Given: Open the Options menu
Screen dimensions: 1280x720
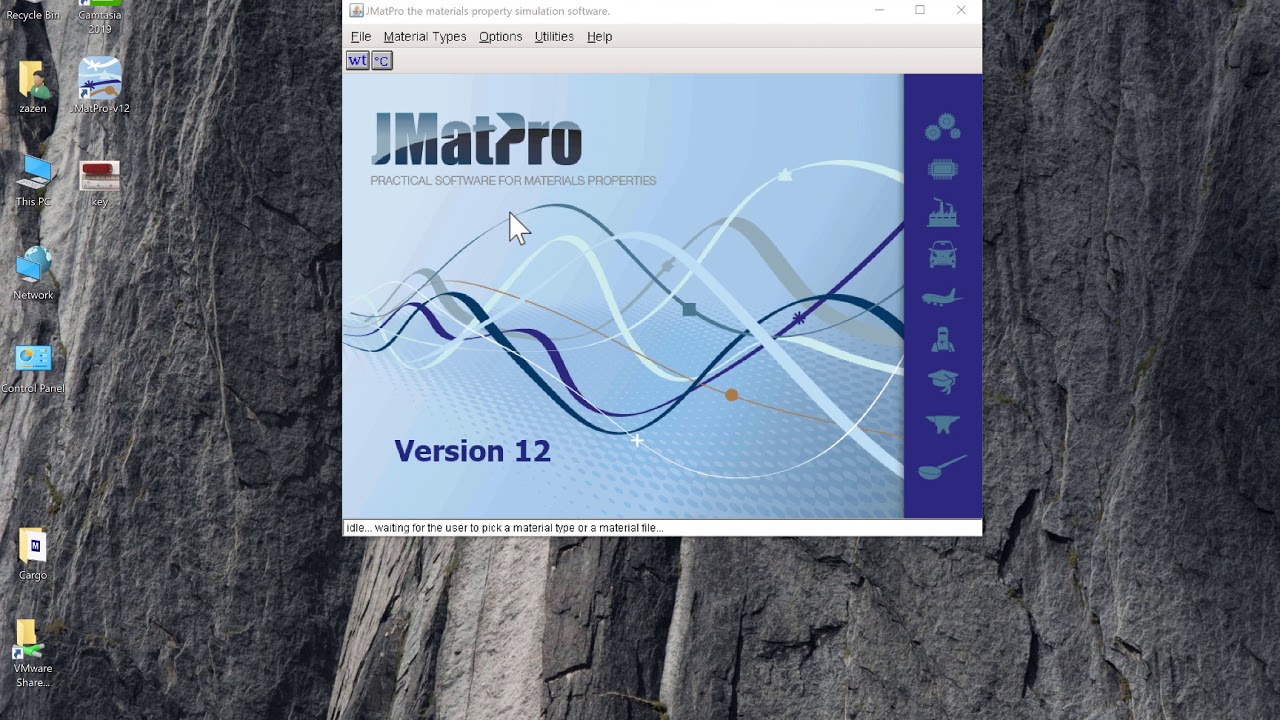Looking at the screenshot, I should tap(500, 36).
